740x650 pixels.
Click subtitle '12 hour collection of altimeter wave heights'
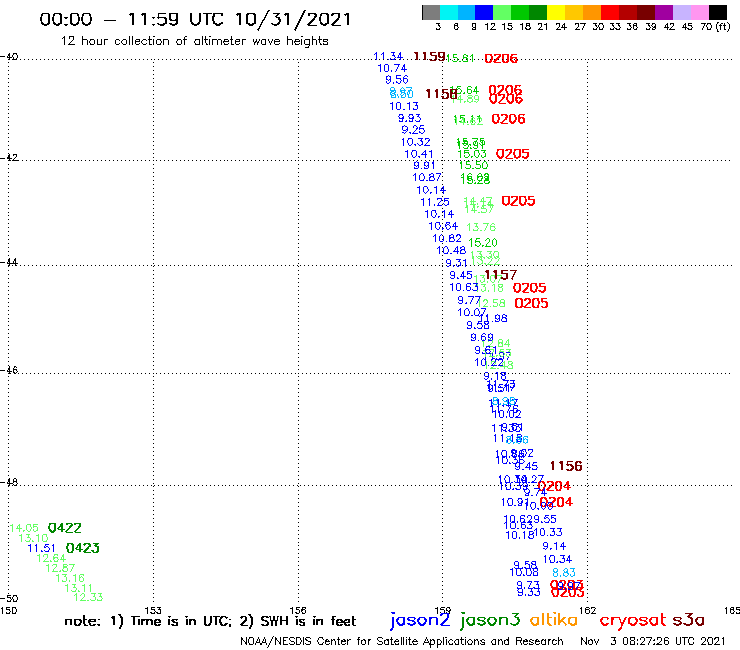[194, 41]
